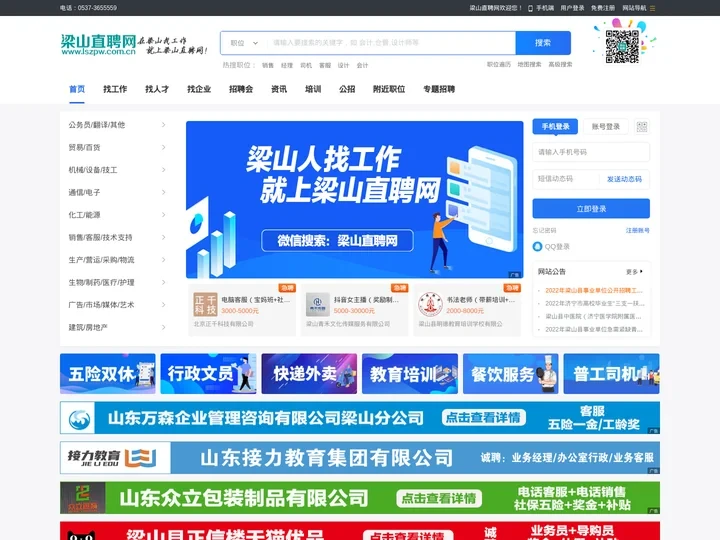
Task: Click hot search keyword 销售
Action: click(x=268, y=66)
